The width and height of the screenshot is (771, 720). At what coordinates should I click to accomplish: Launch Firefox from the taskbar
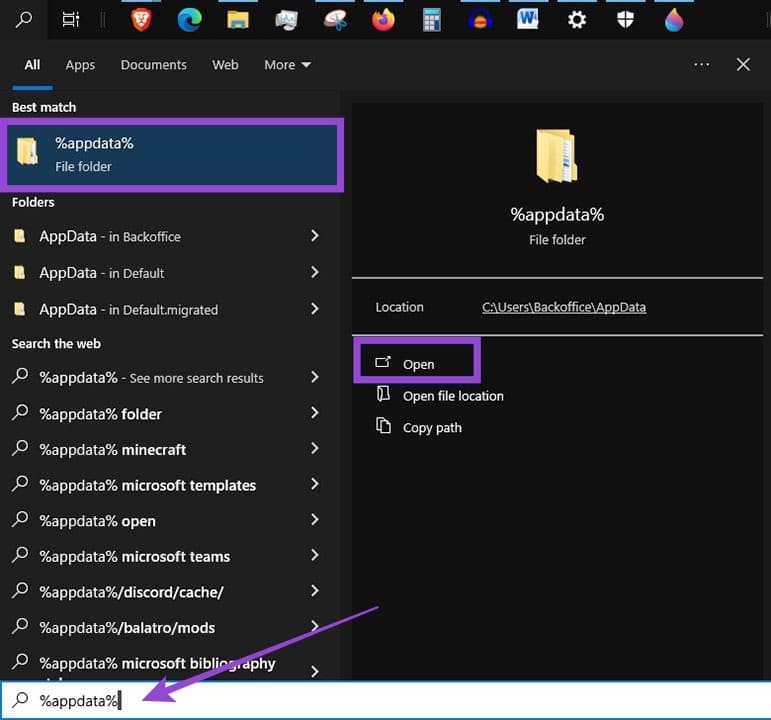pos(383,19)
